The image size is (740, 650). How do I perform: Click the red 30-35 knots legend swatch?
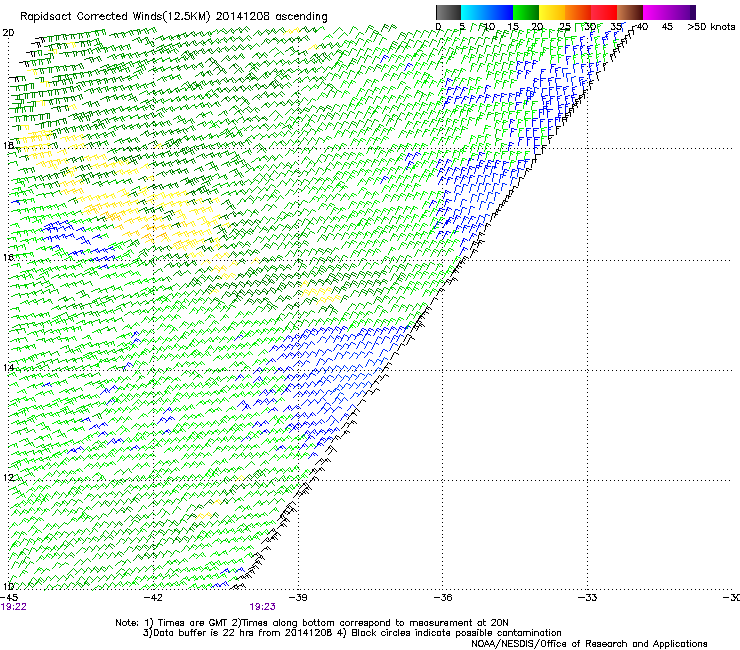(604, 12)
